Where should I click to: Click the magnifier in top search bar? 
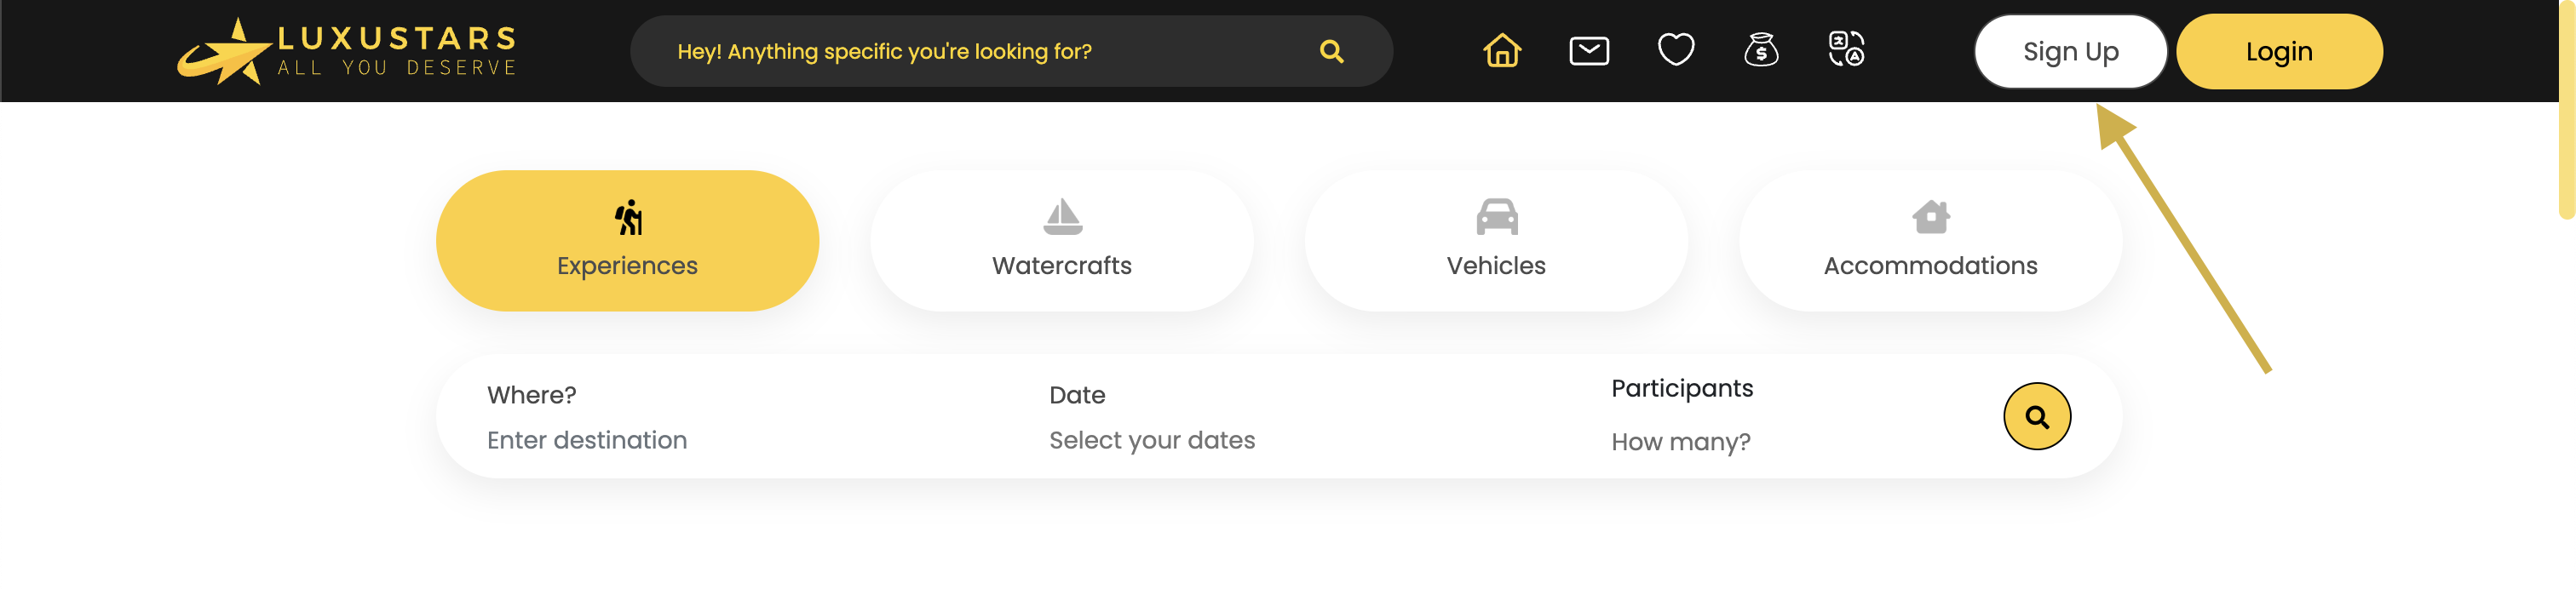(1331, 51)
